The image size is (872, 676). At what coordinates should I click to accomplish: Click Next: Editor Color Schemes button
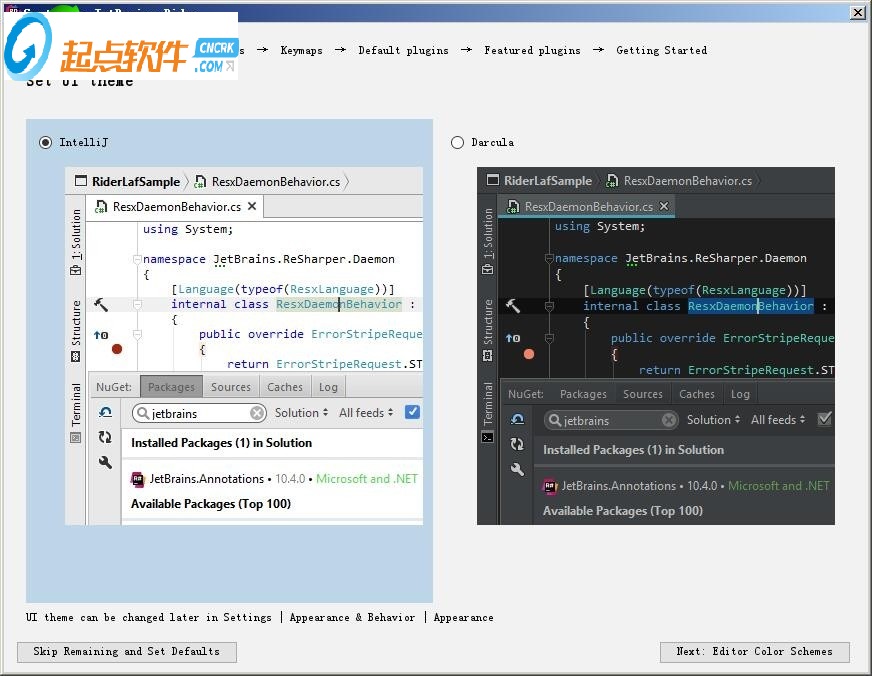click(x=754, y=652)
